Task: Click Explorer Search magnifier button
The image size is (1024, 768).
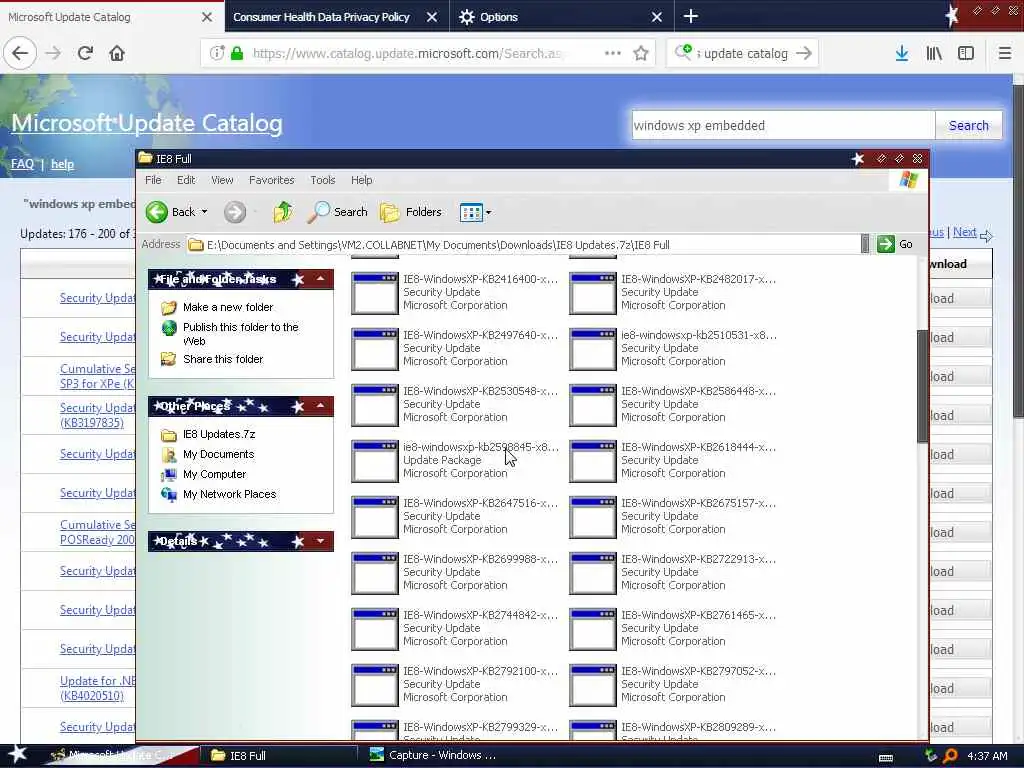Action: (x=337, y=212)
